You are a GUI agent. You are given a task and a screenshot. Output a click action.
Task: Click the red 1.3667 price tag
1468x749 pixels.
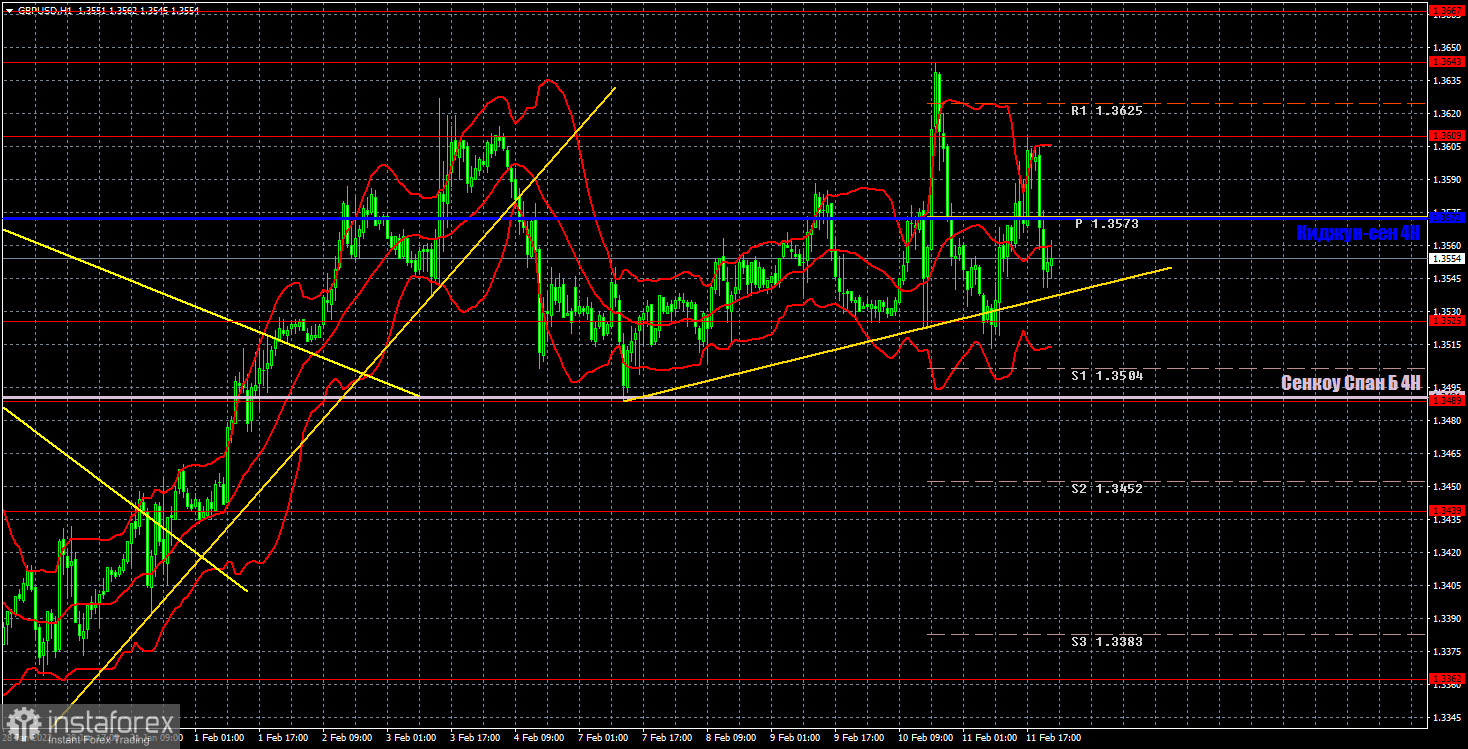(1447, 10)
